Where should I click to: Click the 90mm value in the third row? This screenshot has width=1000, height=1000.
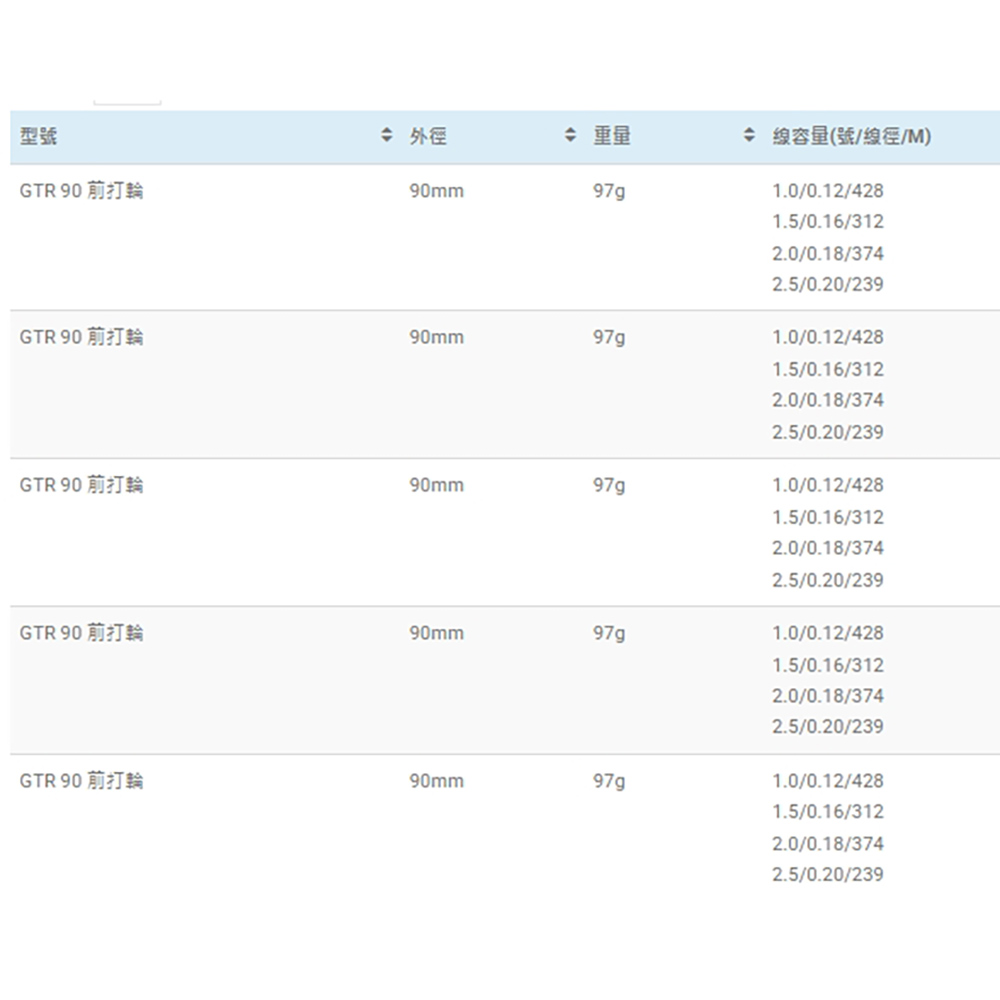click(437, 485)
